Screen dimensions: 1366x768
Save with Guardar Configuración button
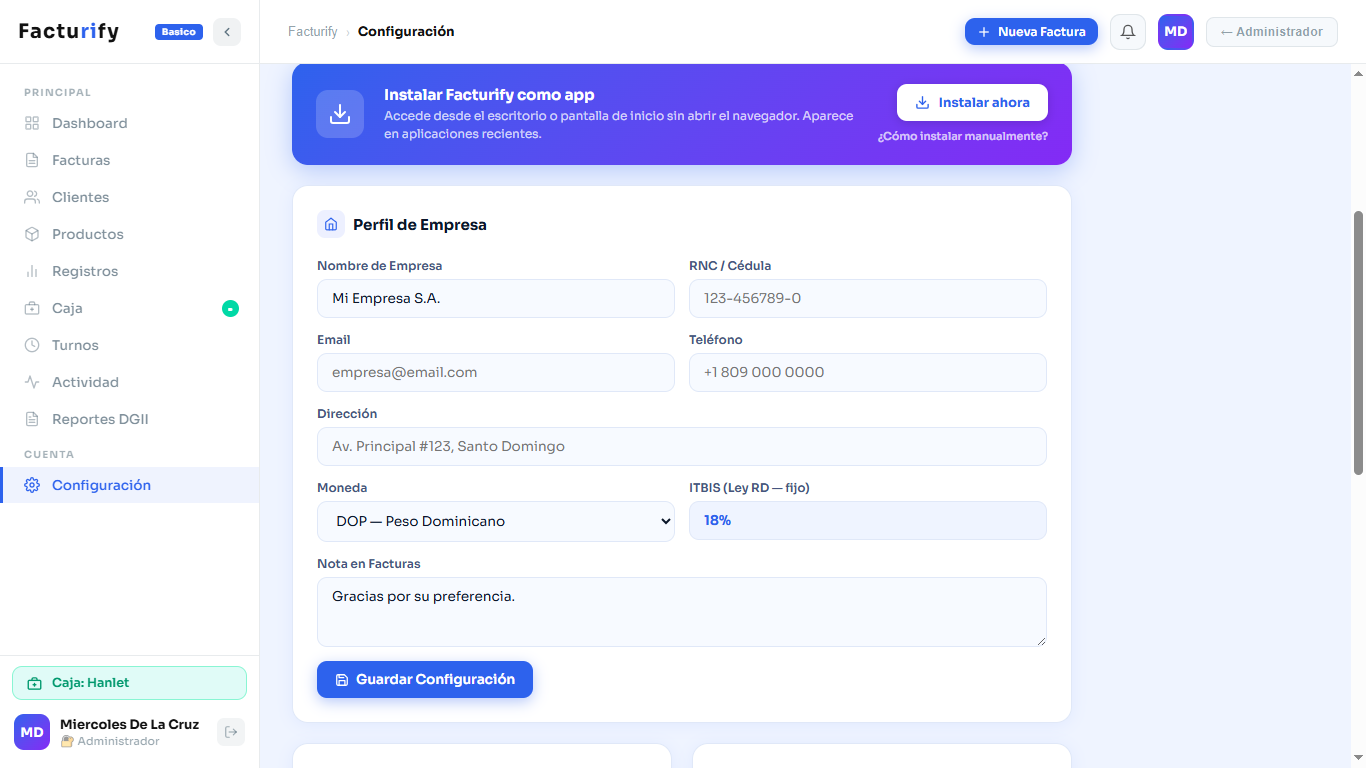(425, 679)
